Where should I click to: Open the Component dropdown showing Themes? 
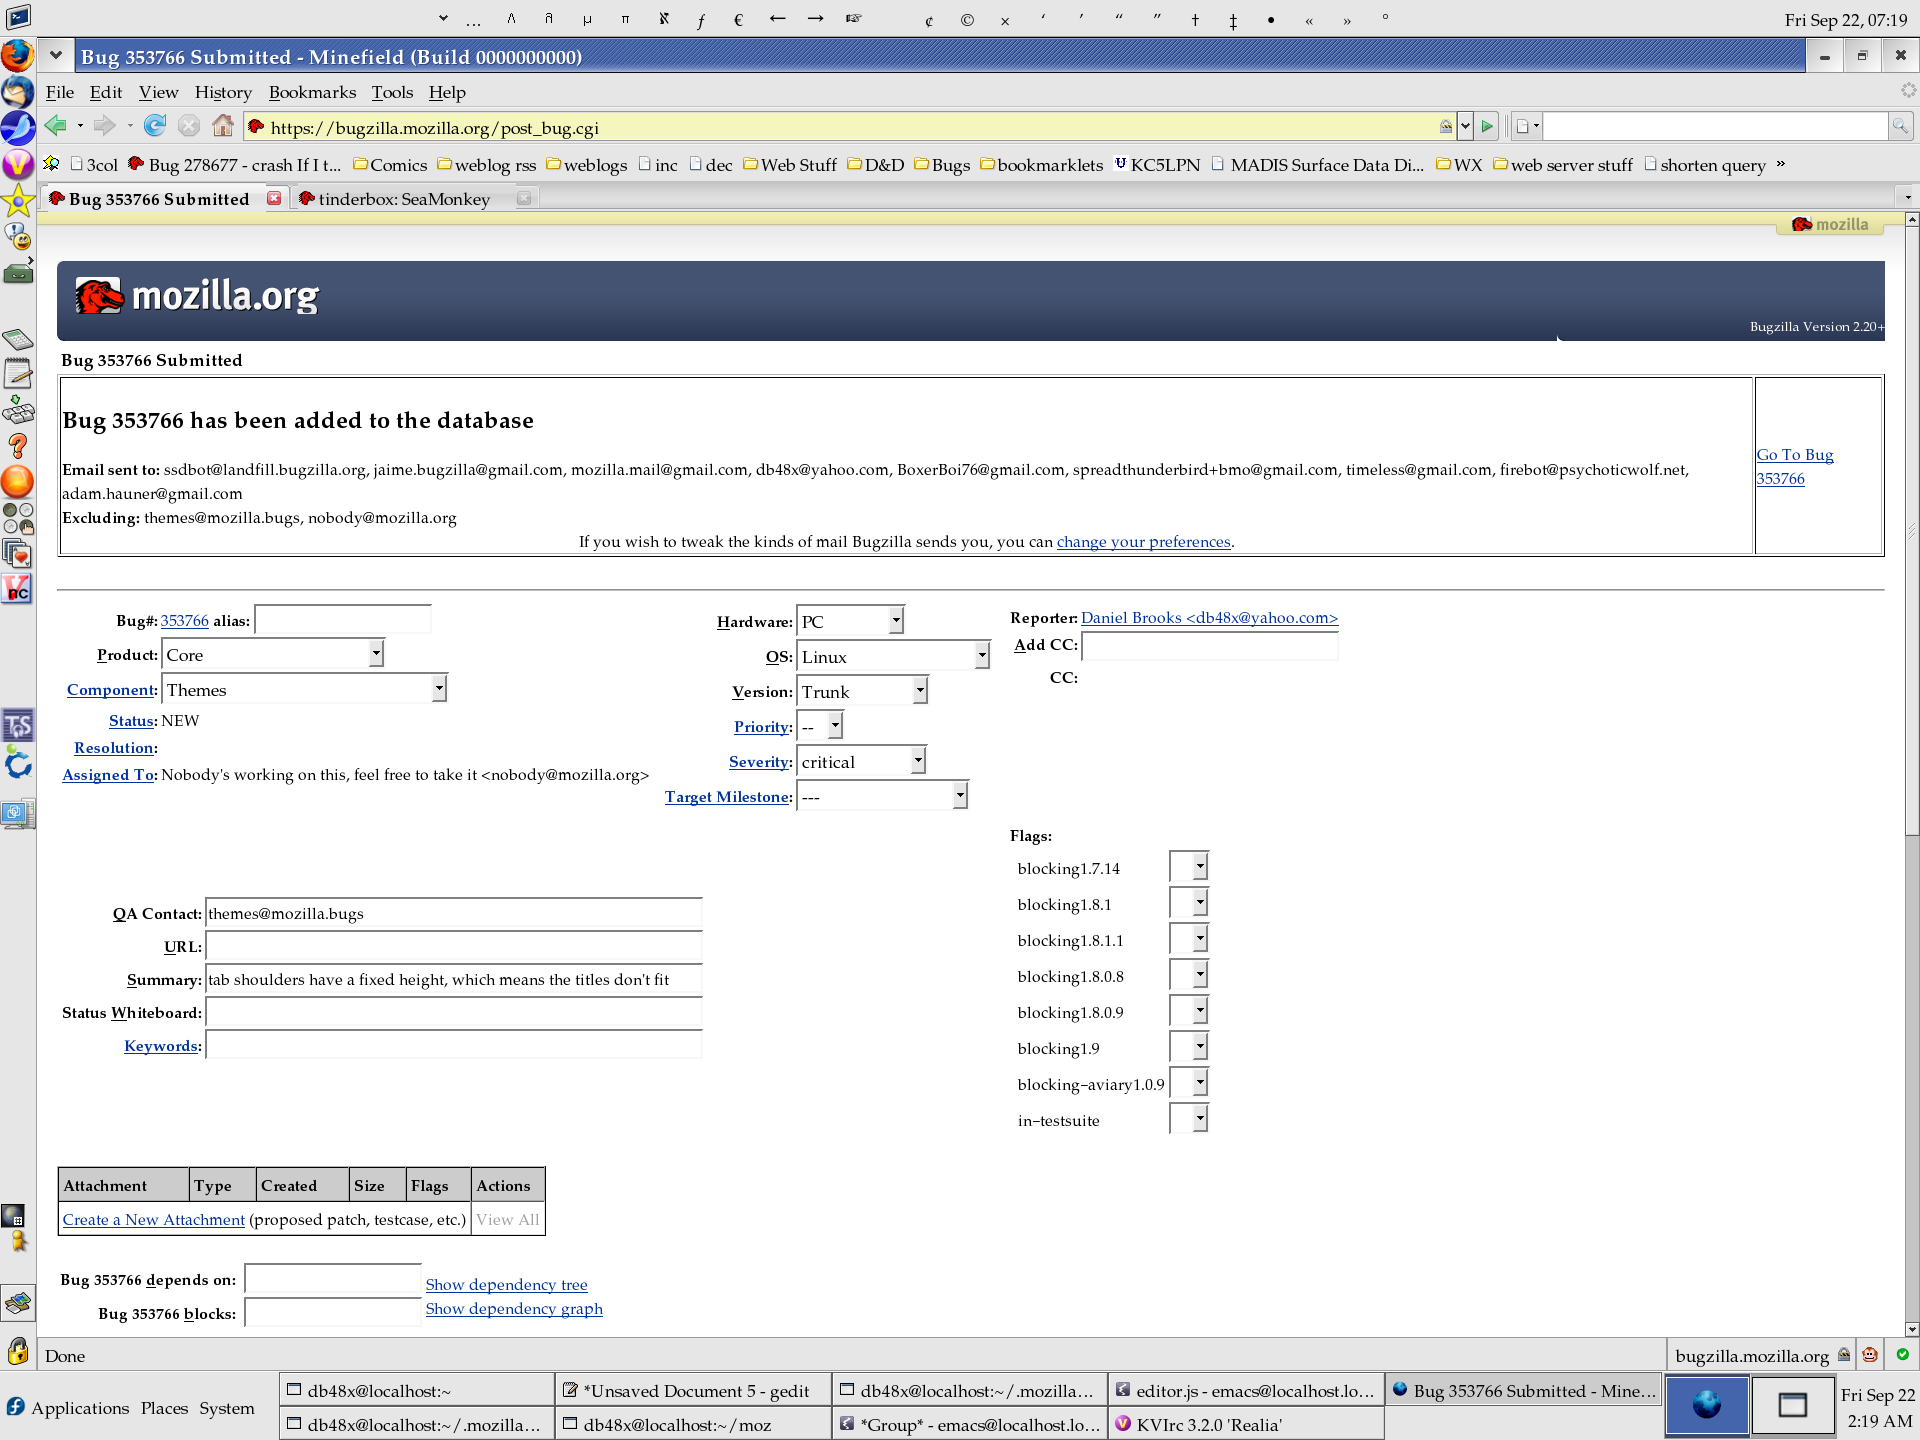point(304,689)
